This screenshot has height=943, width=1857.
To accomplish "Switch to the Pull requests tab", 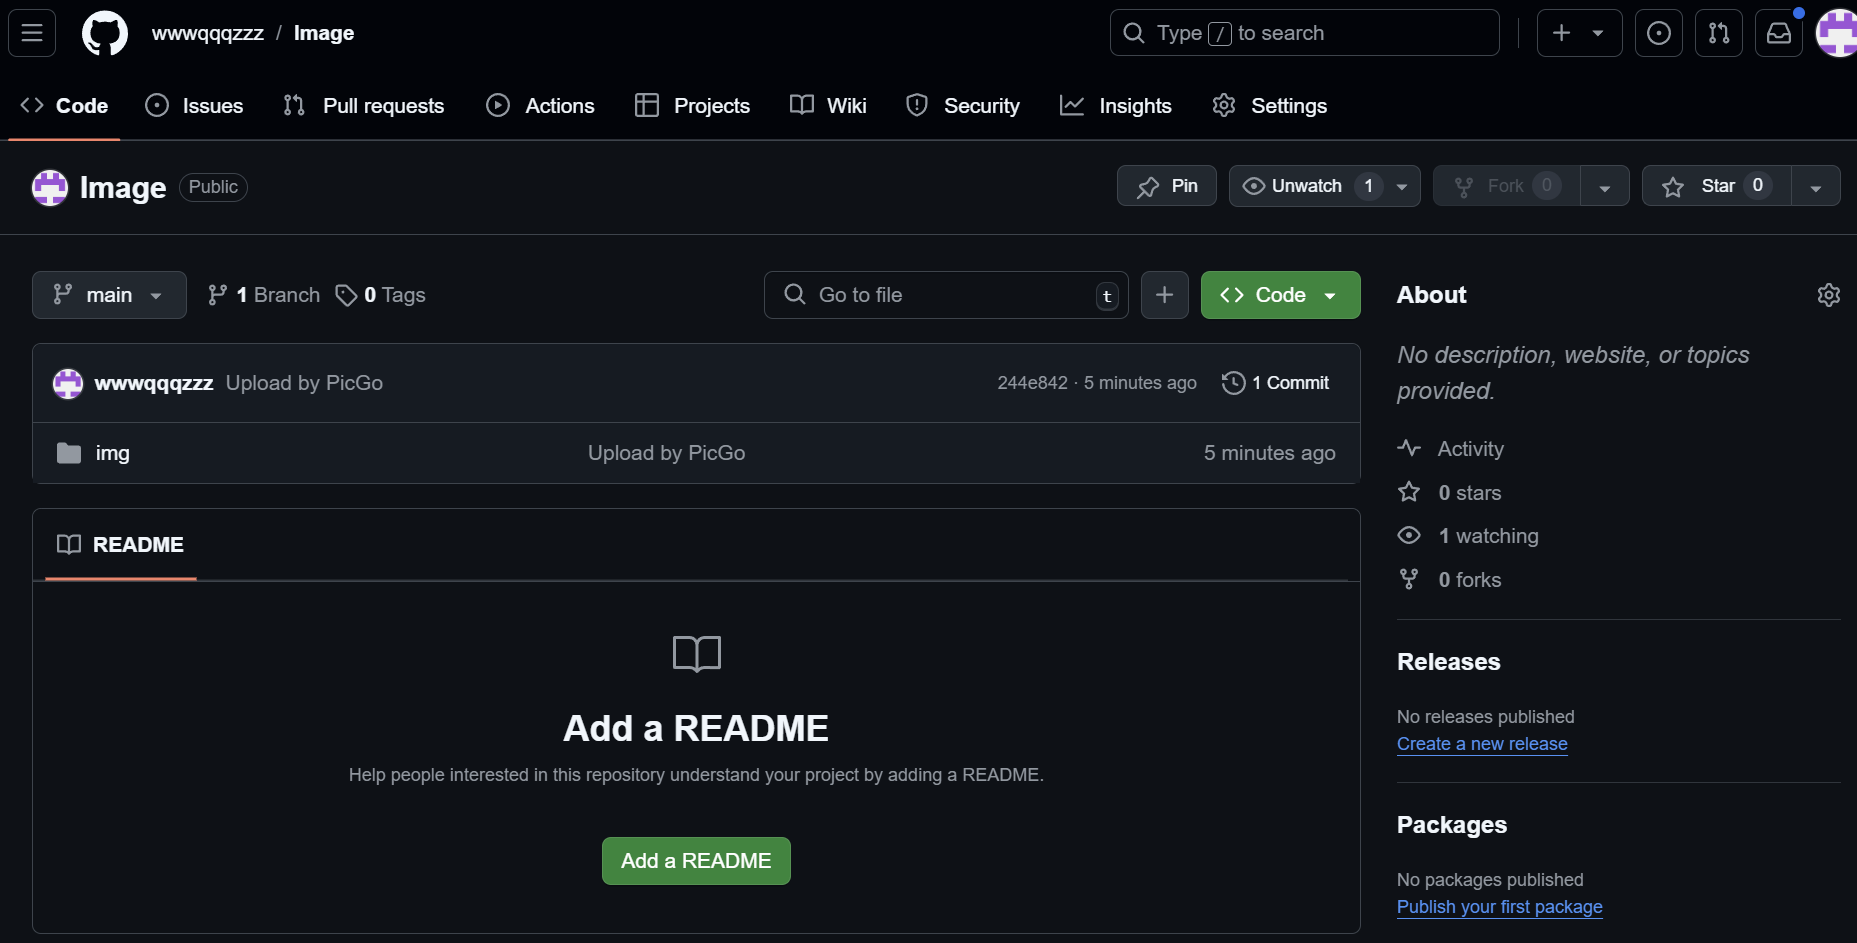I will (x=364, y=106).
